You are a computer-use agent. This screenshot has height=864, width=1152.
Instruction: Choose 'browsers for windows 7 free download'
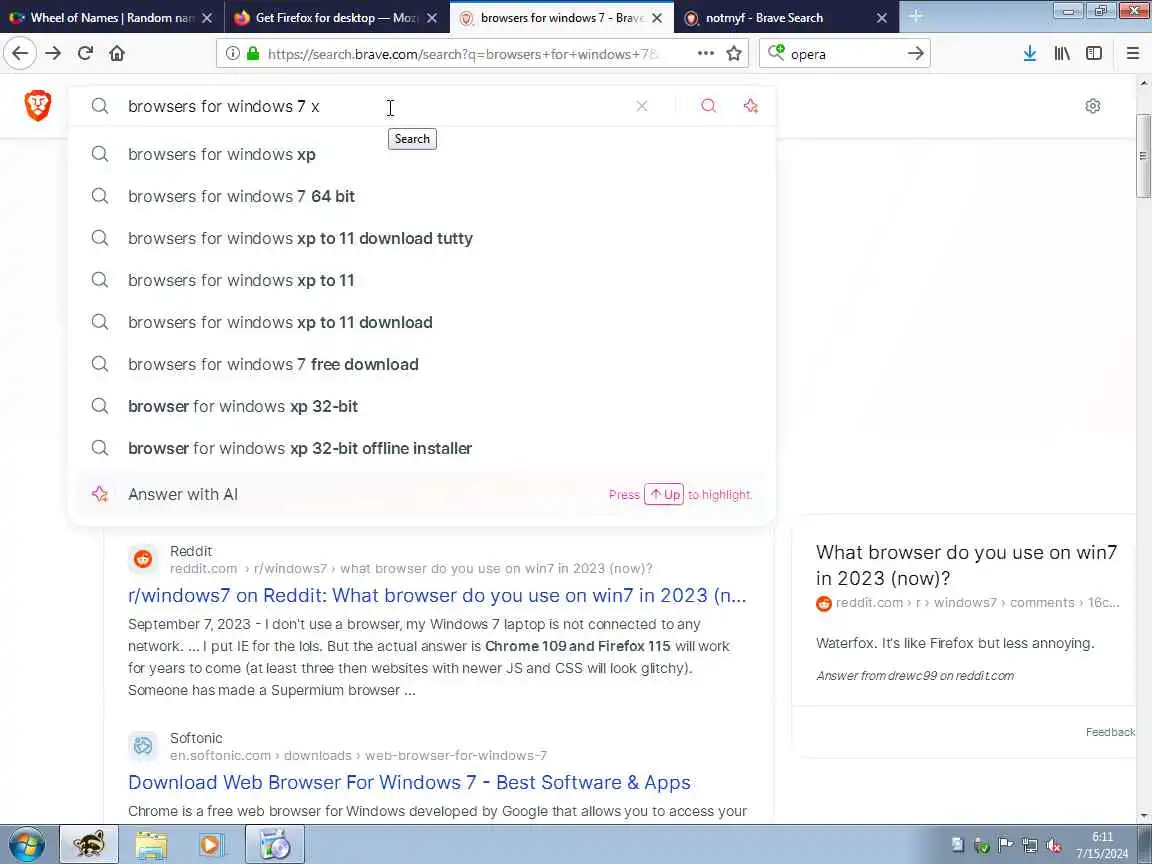tap(422, 364)
